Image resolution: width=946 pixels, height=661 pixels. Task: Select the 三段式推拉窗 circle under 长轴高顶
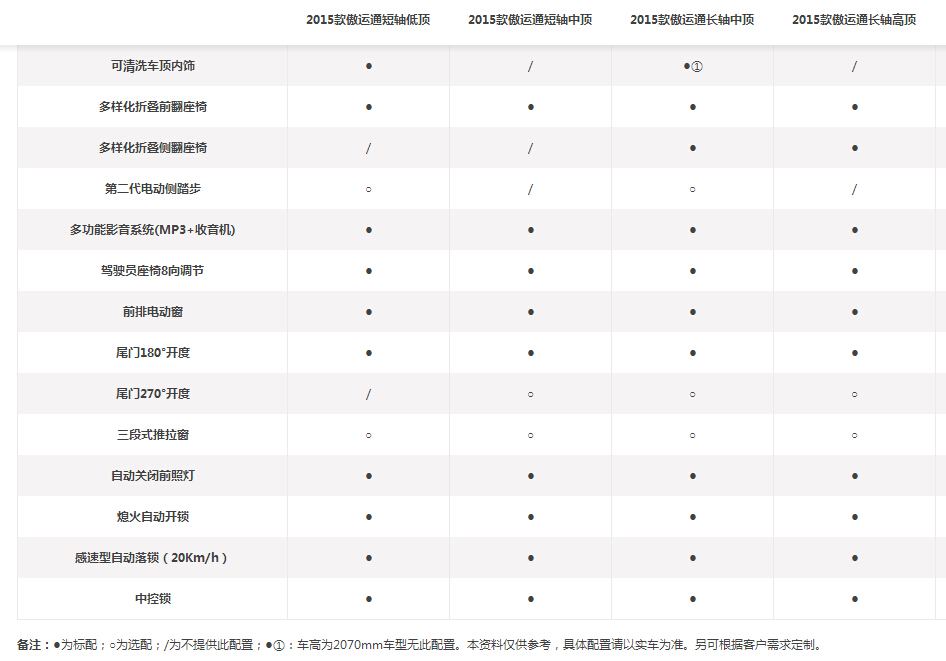854,435
